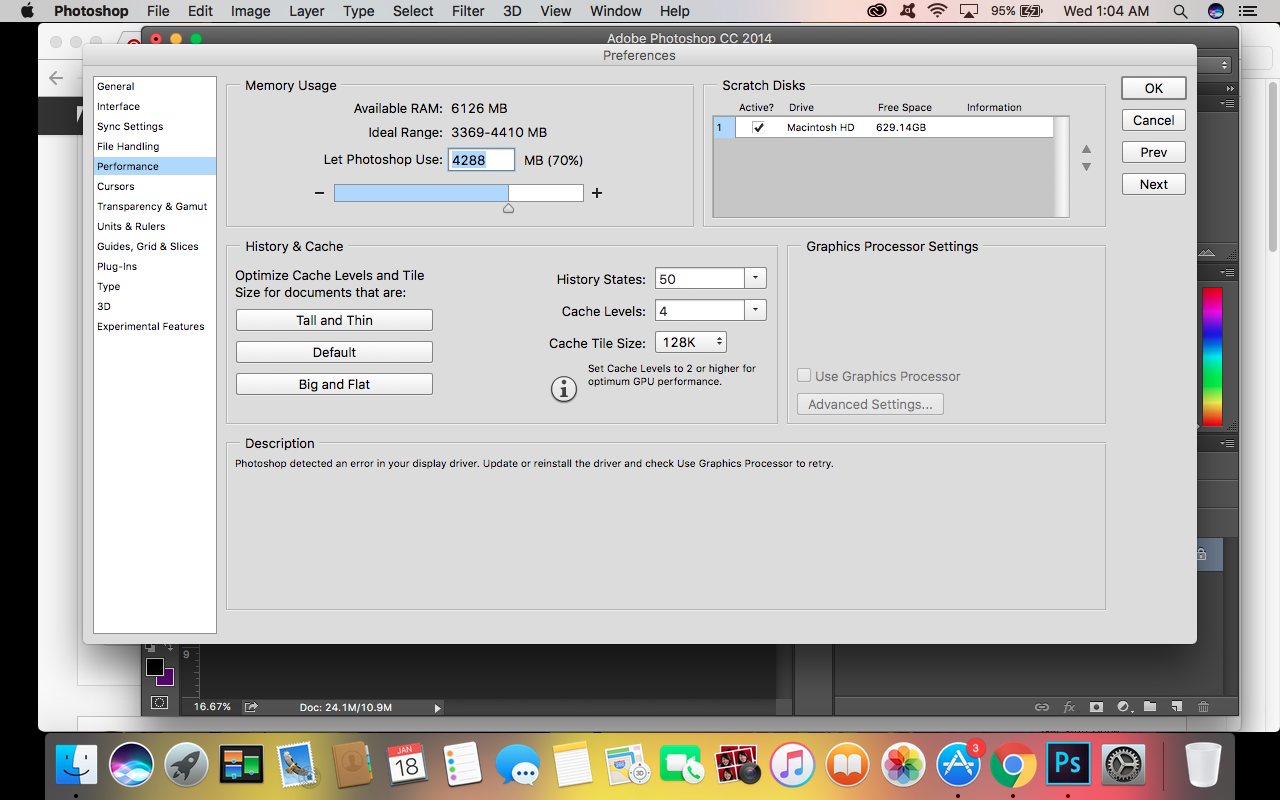Toggle the Quick Mask mode icon
This screenshot has height=800, width=1280.
coord(159,703)
